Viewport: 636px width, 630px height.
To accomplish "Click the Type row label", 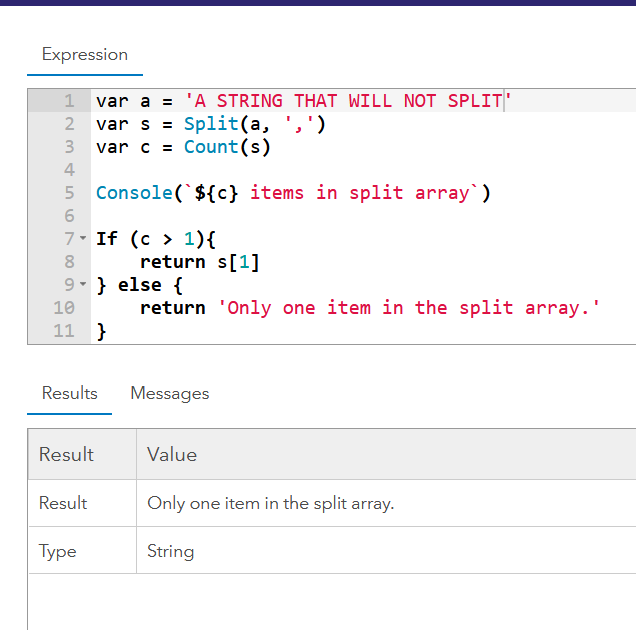I will (58, 551).
